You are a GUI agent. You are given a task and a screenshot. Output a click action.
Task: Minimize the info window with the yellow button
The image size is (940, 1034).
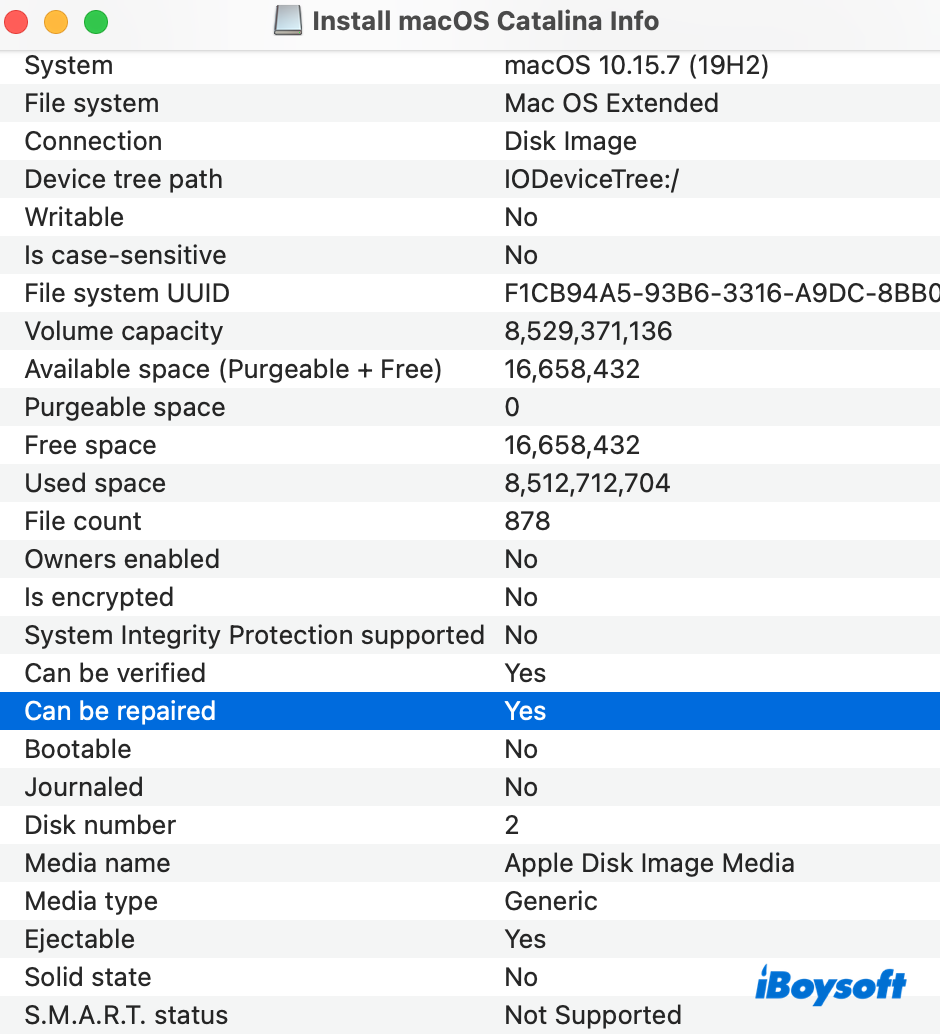(57, 22)
